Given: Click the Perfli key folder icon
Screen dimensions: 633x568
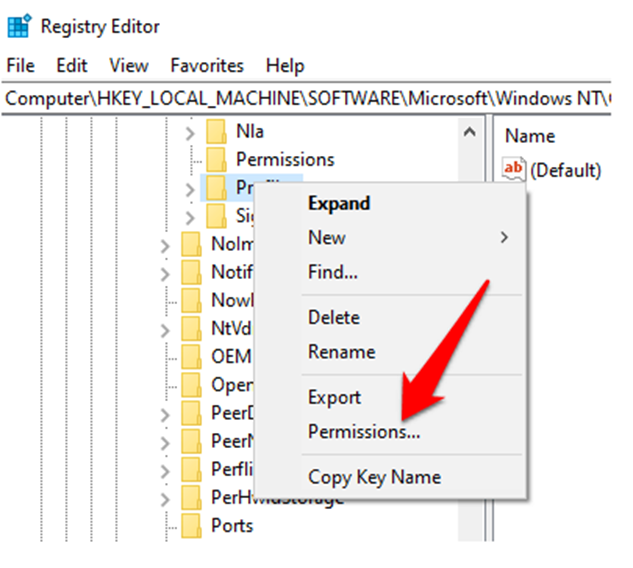Looking at the screenshot, I should pyautogui.click(x=191, y=469).
